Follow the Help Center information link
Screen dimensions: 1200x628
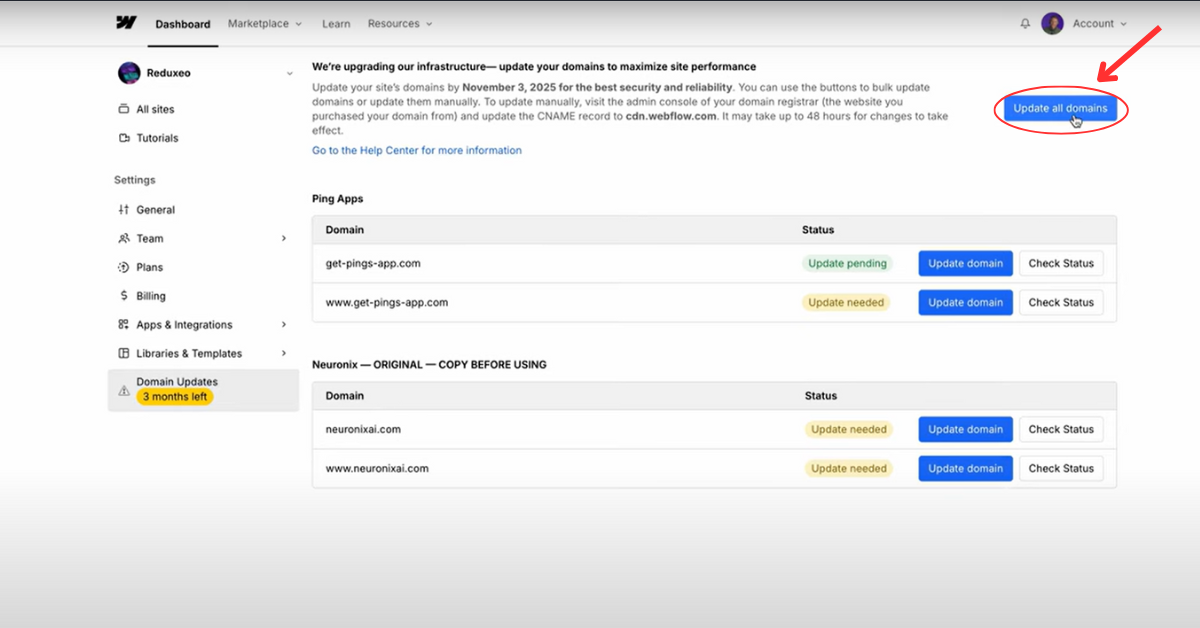(417, 150)
